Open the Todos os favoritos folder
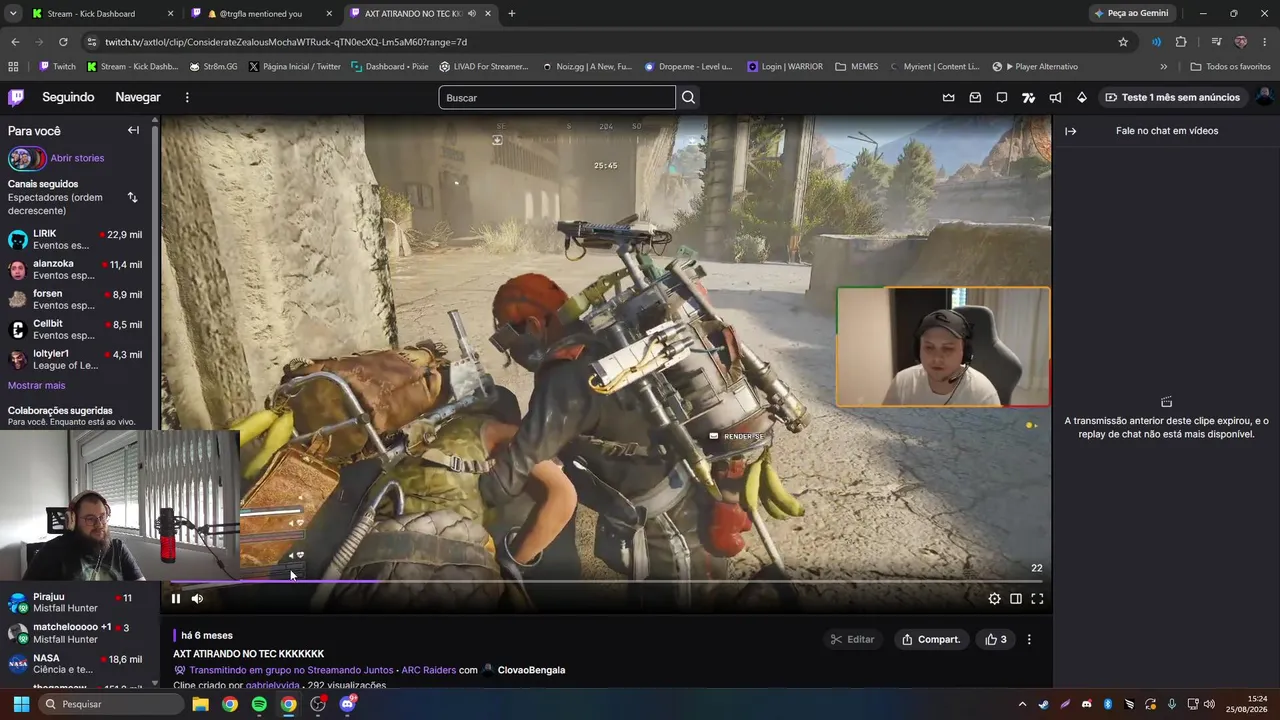The width and height of the screenshot is (1280, 720). point(1230,67)
